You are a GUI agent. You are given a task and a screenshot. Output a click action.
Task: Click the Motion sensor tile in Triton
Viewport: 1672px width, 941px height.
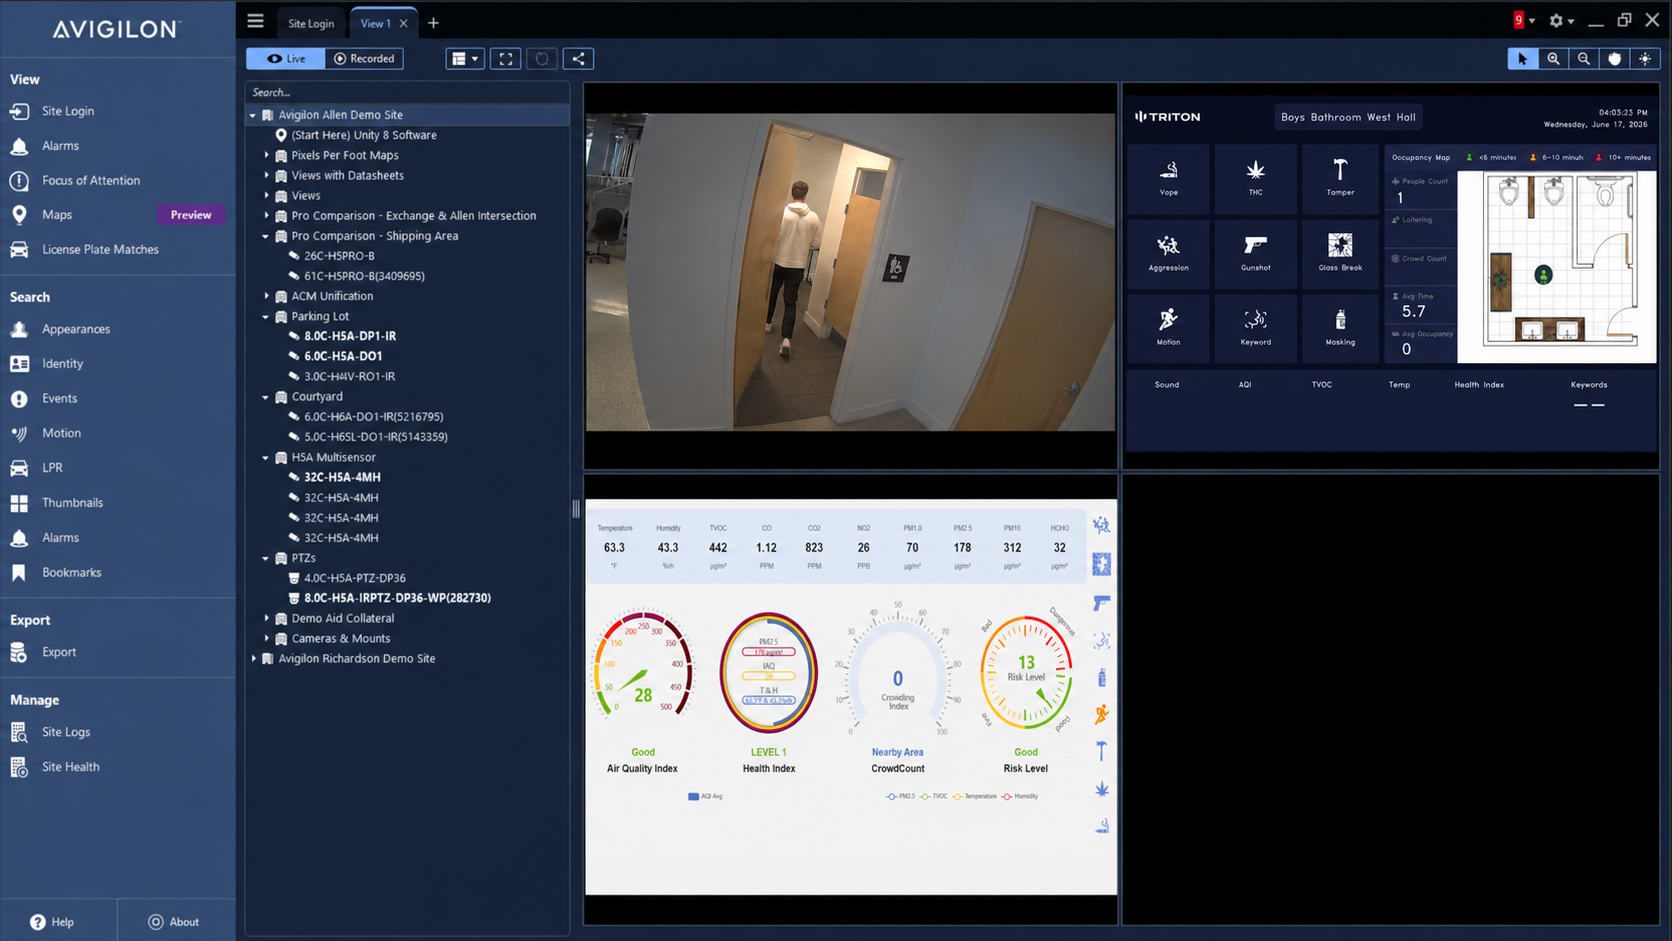pyautogui.click(x=1168, y=328)
